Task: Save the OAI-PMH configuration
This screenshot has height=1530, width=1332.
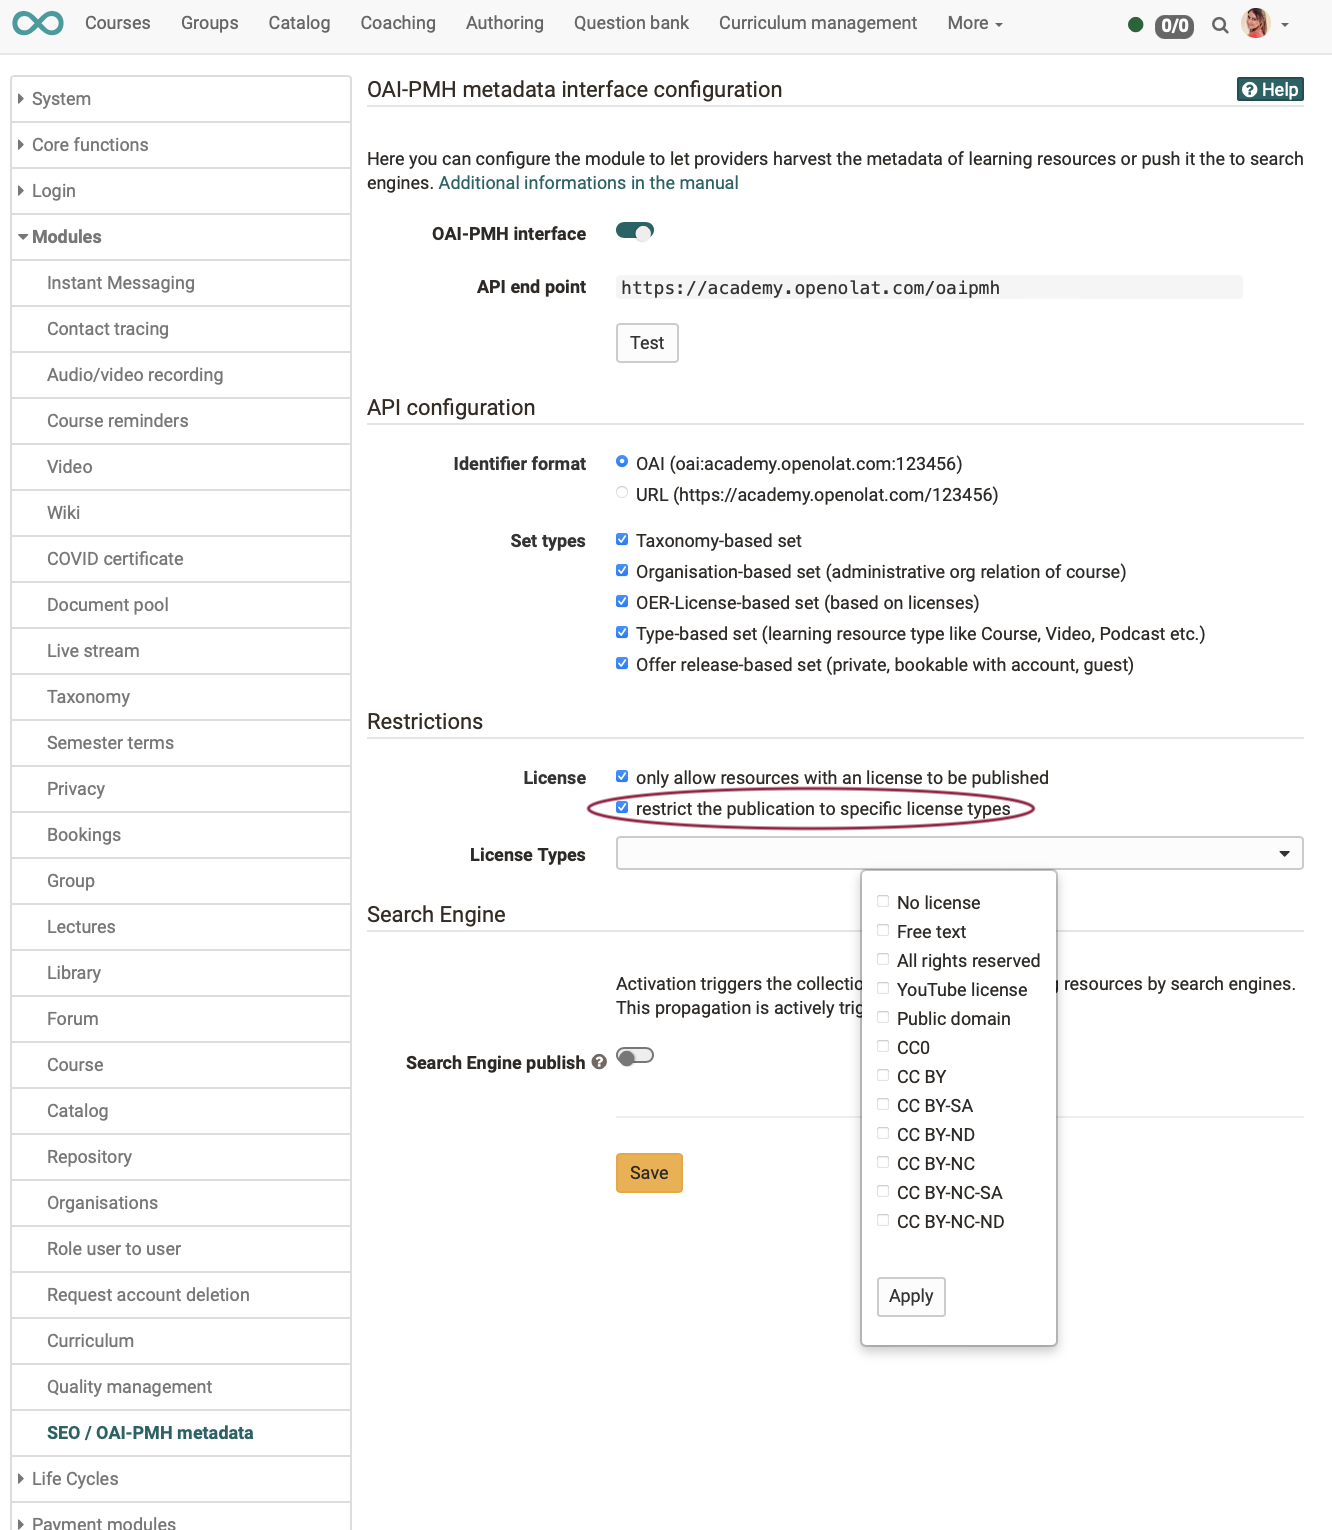Action: click(x=649, y=1172)
